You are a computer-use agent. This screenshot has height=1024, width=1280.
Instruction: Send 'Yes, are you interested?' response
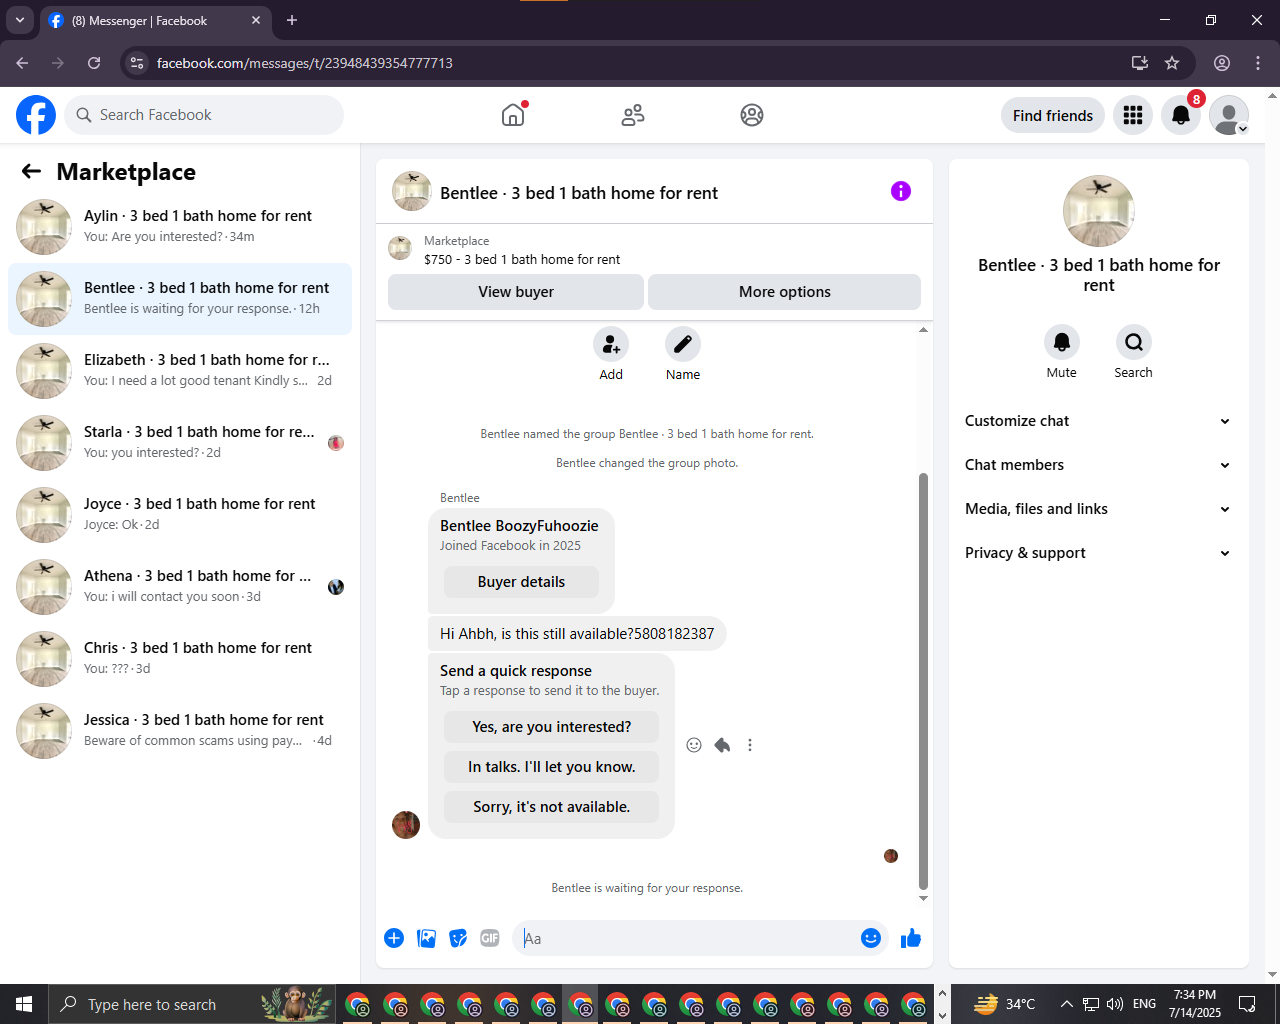(x=552, y=727)
